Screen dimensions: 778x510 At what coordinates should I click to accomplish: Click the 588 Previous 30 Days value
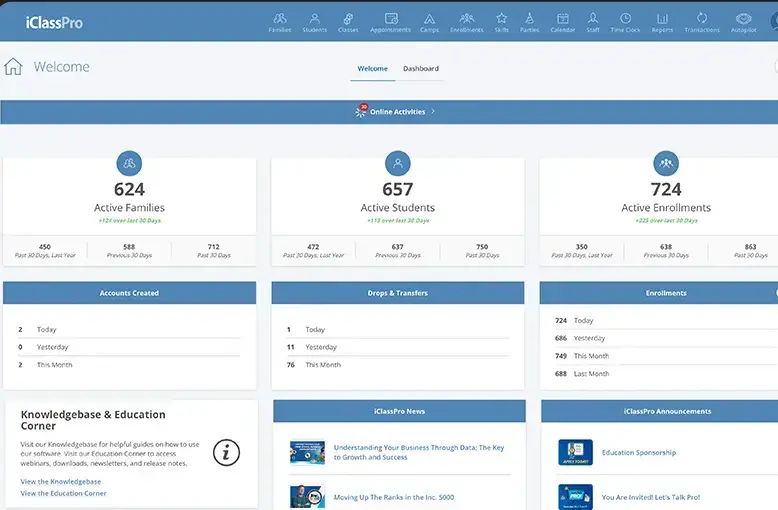tap(129, 247)
